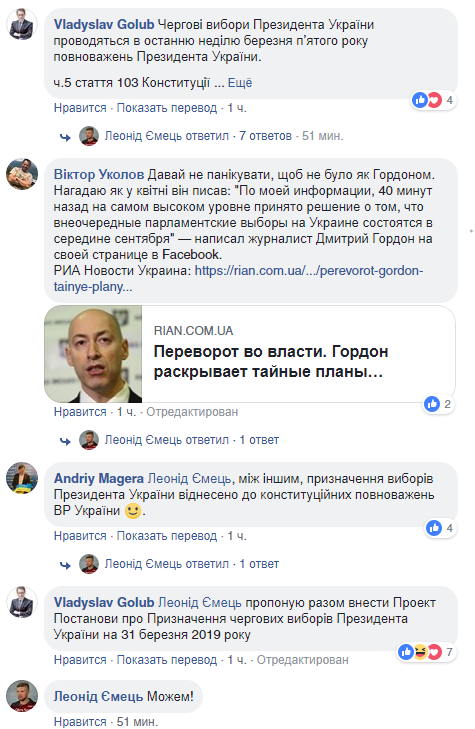This screenshot has height=729, width=475.
Task: Open Gordon article preview thumbnail
Action: point(93,354)
